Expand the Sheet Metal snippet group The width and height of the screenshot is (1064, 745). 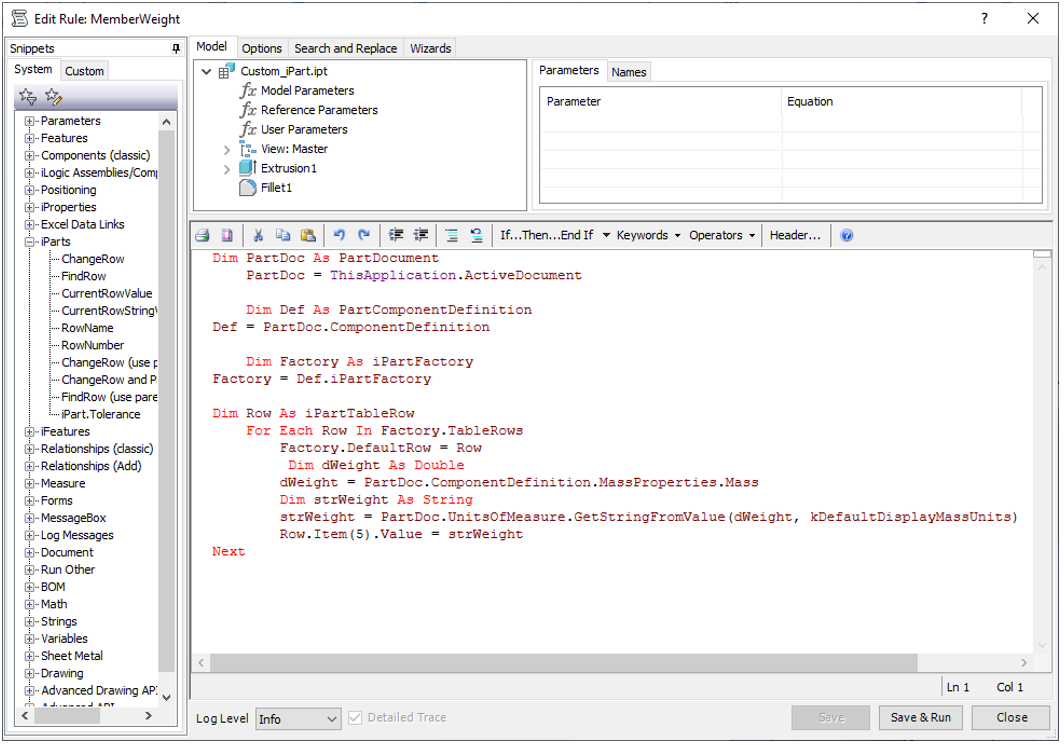click(30, 656)
